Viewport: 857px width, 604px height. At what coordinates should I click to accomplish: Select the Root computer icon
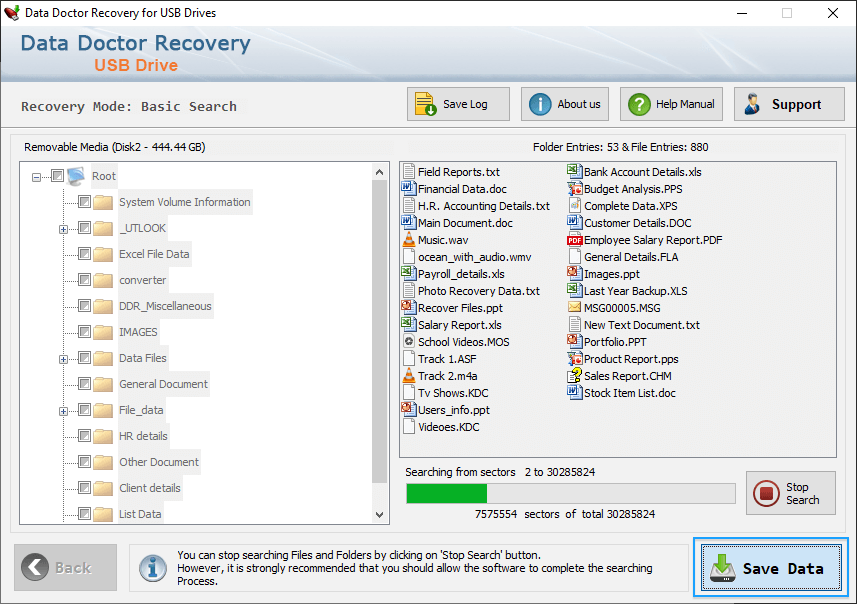pyautogui.click(x=76, y=176)
